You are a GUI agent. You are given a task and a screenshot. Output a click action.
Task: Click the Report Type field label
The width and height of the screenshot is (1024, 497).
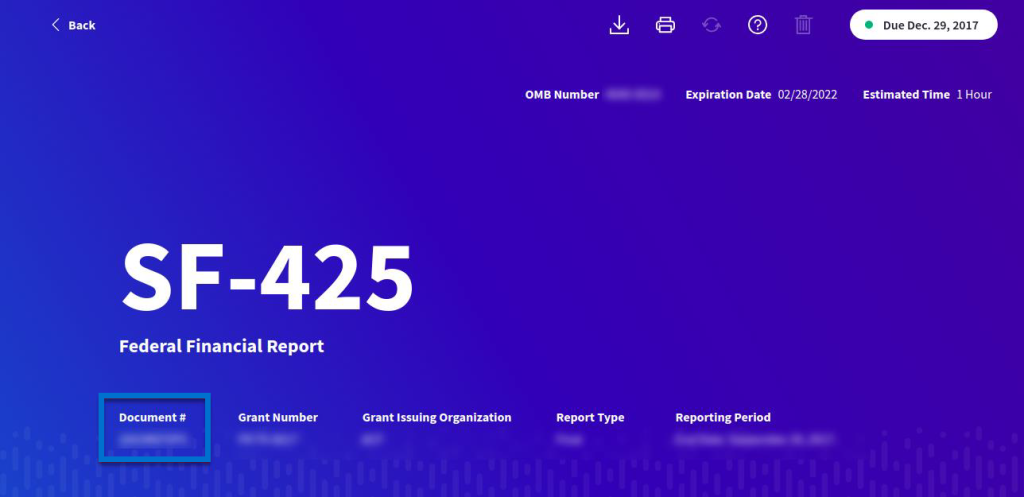coord(590,418)
